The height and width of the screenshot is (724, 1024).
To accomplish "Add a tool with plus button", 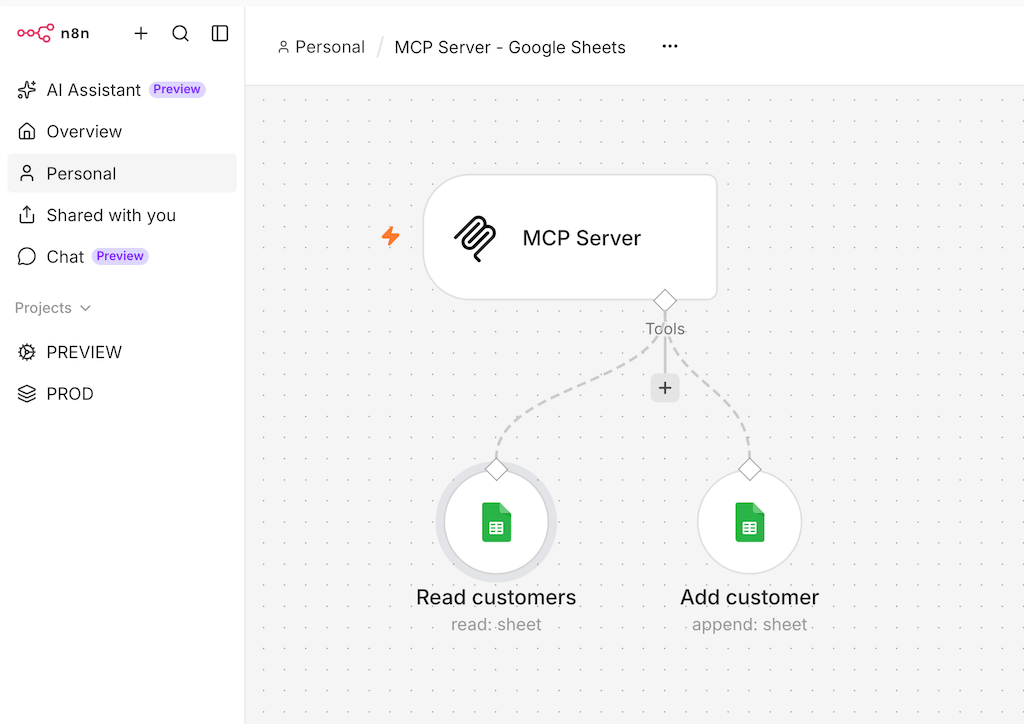I will pyautogui.click(x=665, y=388).
